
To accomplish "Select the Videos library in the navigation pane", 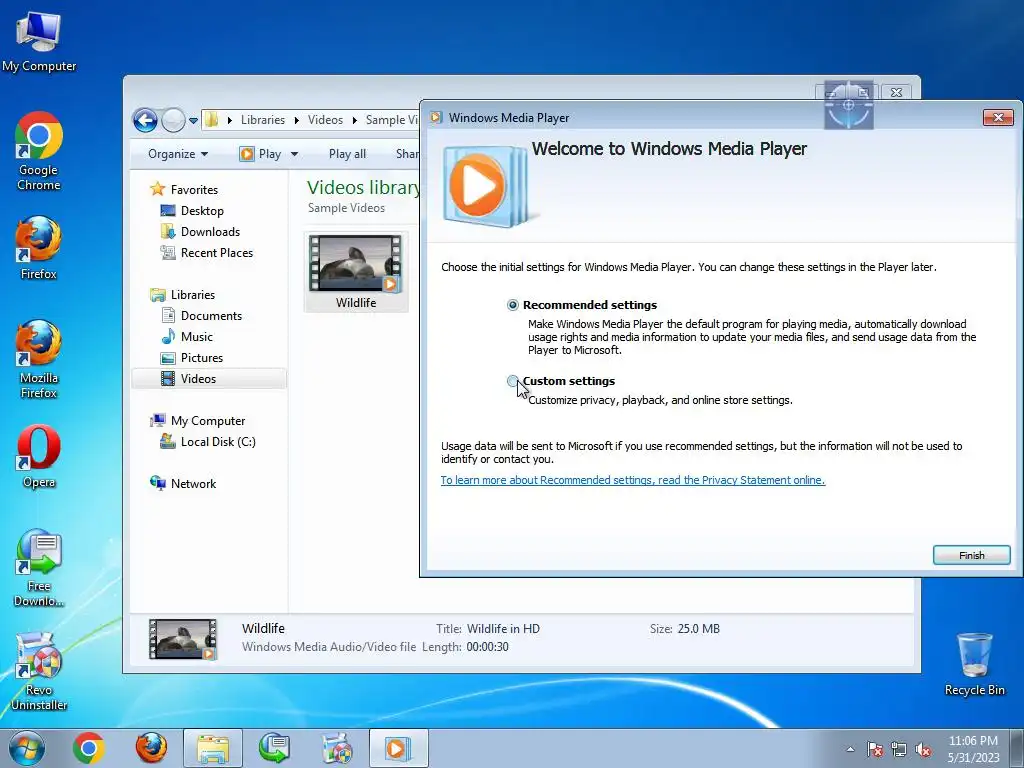I will pyautogui.click(x=209, y=379).
